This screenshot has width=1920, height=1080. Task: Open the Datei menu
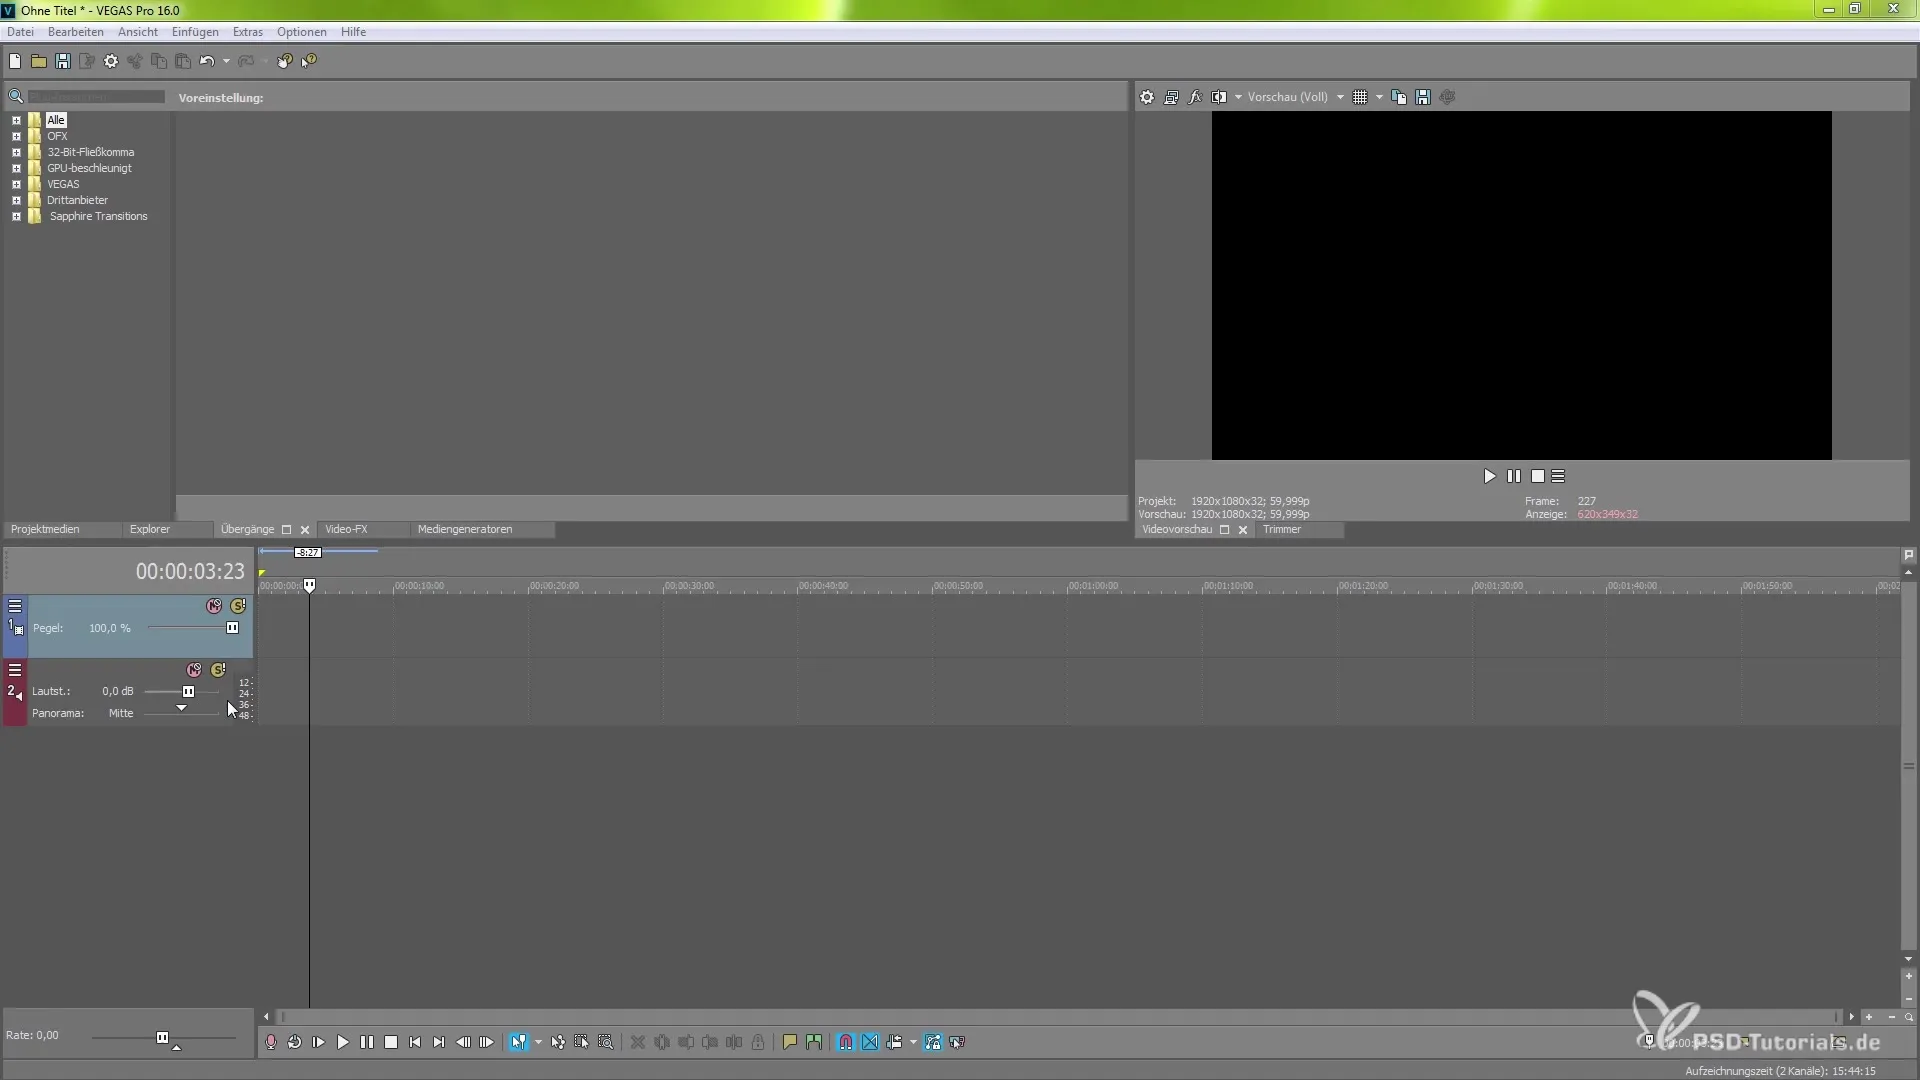(x=20, y=32)
